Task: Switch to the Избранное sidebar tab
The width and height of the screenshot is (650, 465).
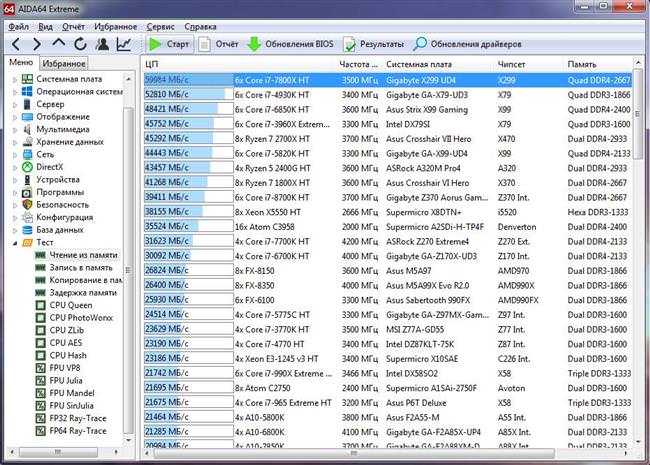Action: pos(64,63)
